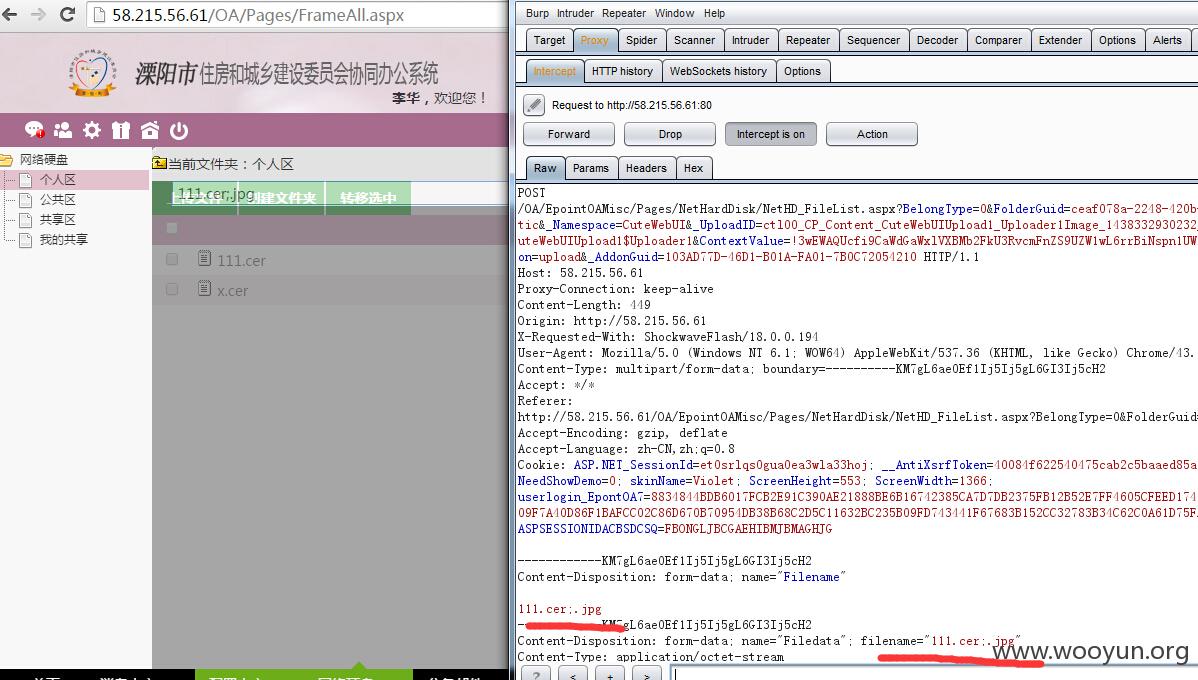This screenshot has height=680, width=1198.
Task: Click the shirt skin icon
Action: pos(121,130)
